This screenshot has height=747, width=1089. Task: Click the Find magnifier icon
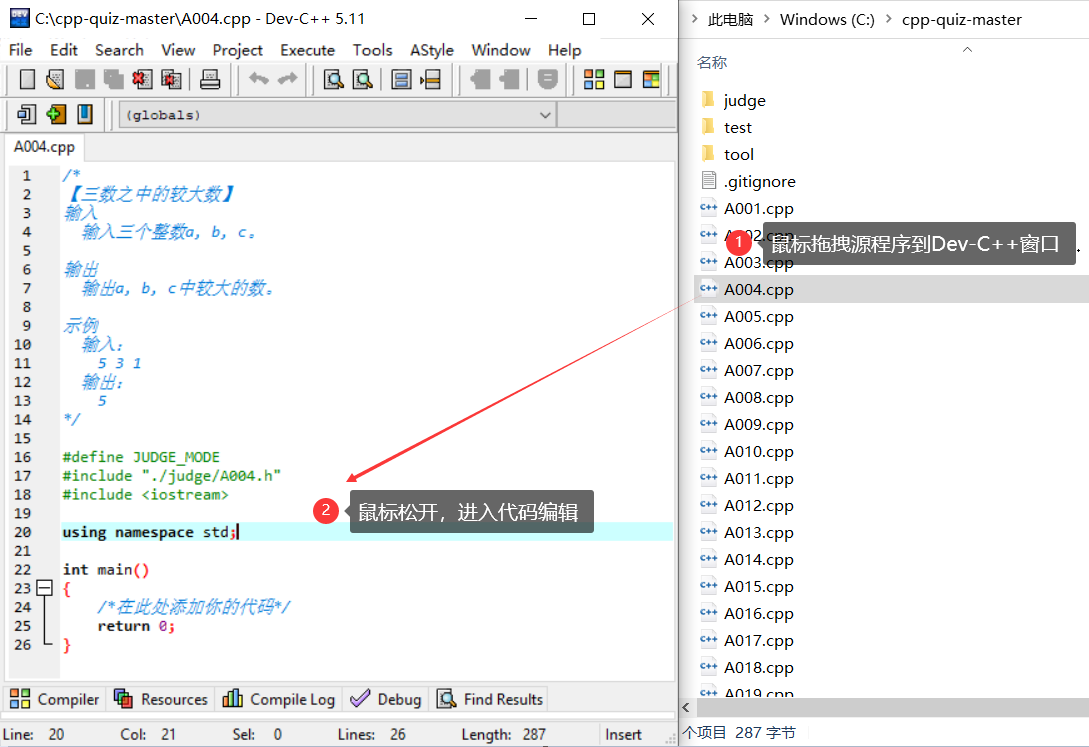pyautogui.click(x=334, y=79)
